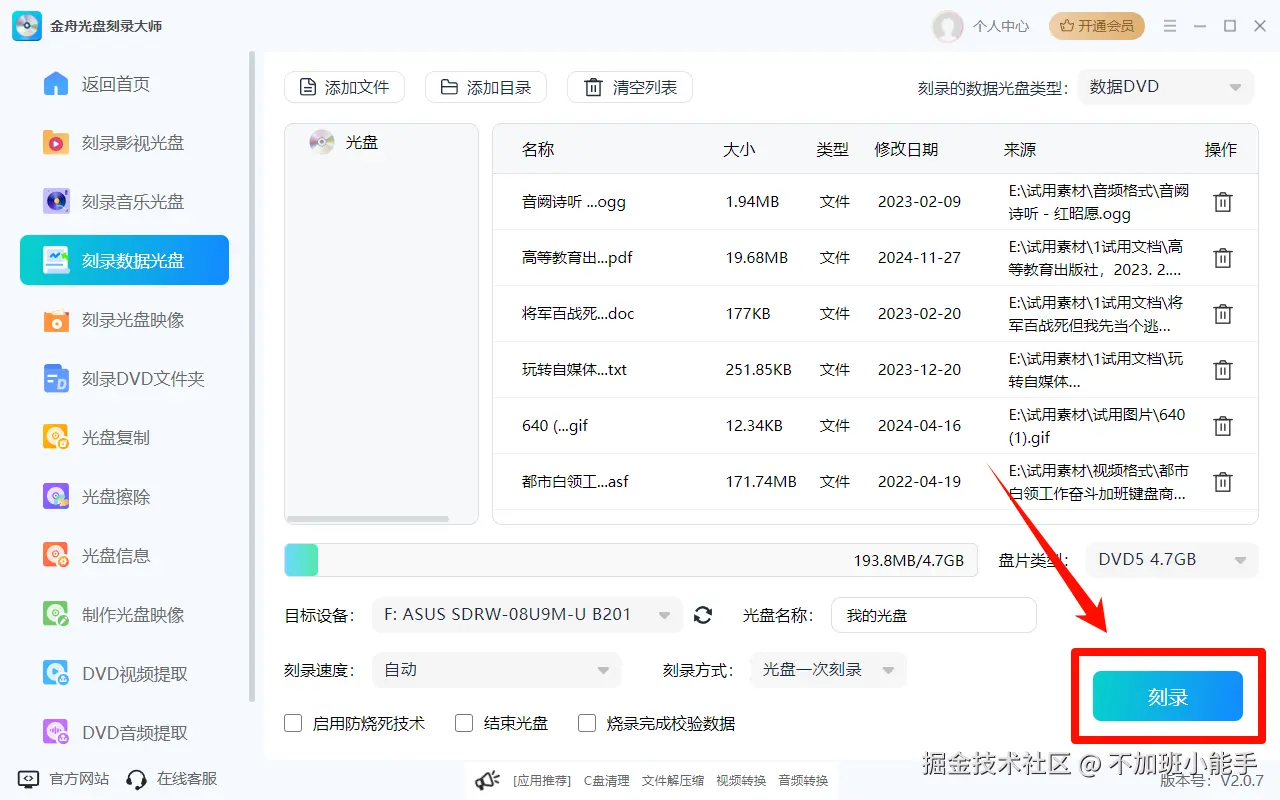
Task: Open the 音频转换 link
Action: 803,780
